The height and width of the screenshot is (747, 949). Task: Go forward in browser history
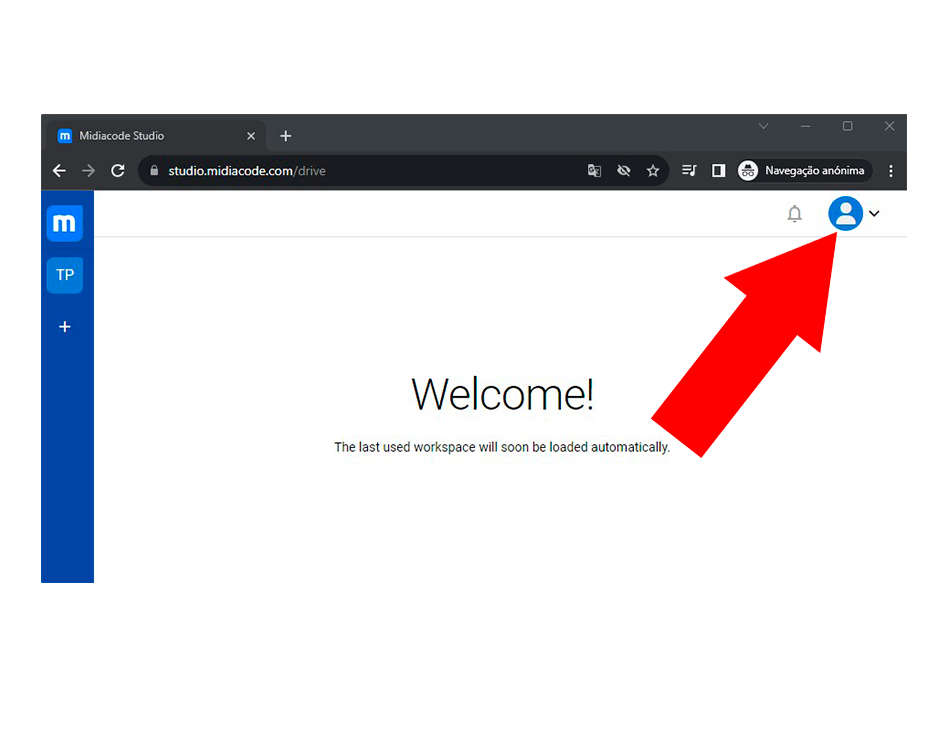tap(88, 171)
